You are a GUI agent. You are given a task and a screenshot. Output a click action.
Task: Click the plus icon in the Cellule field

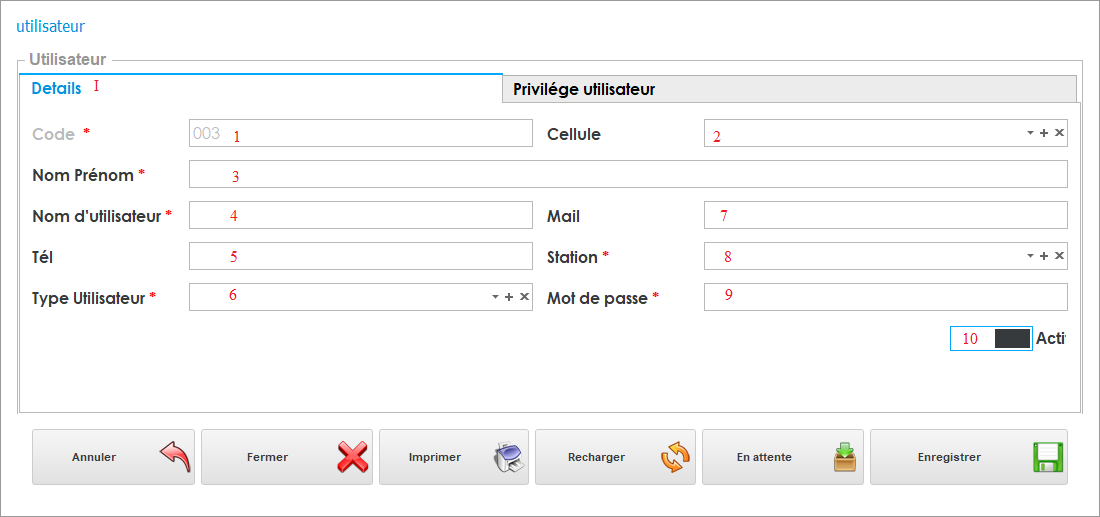click(1044, 133)
